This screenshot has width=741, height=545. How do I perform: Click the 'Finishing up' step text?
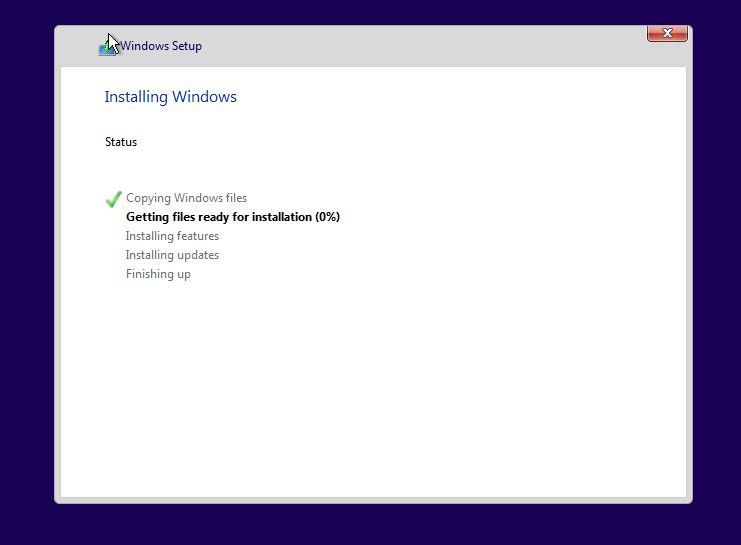[158, 274]
